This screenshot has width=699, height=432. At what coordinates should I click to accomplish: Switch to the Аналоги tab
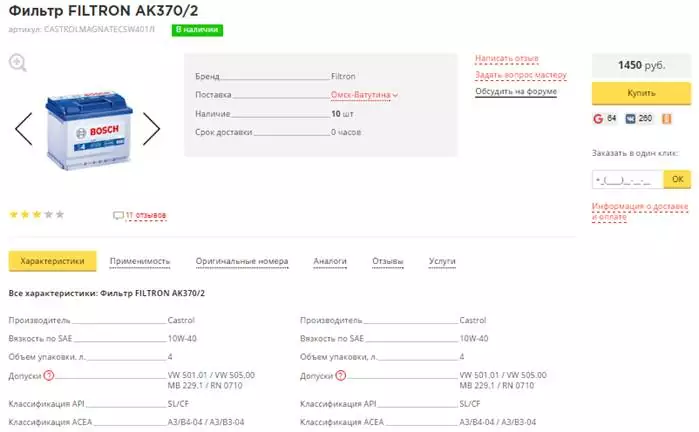pyautogui.click(x=330, y=261)
